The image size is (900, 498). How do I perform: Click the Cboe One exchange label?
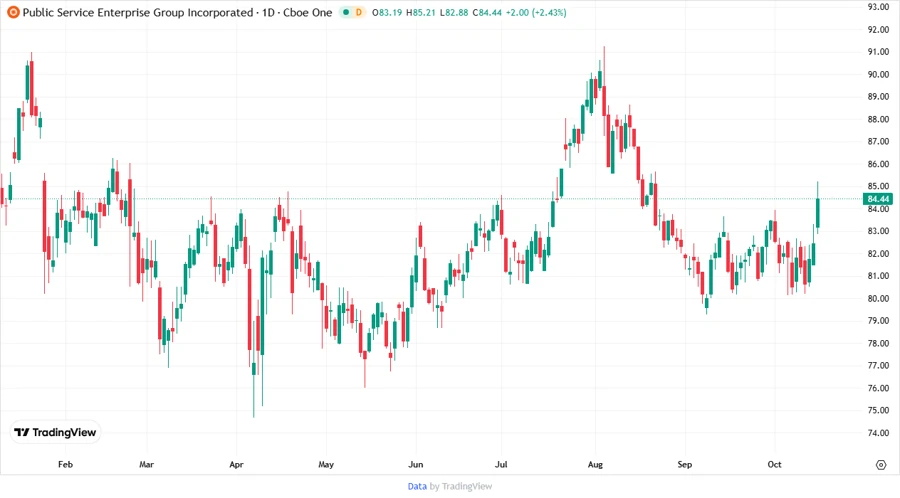click(x=308, y=12)
